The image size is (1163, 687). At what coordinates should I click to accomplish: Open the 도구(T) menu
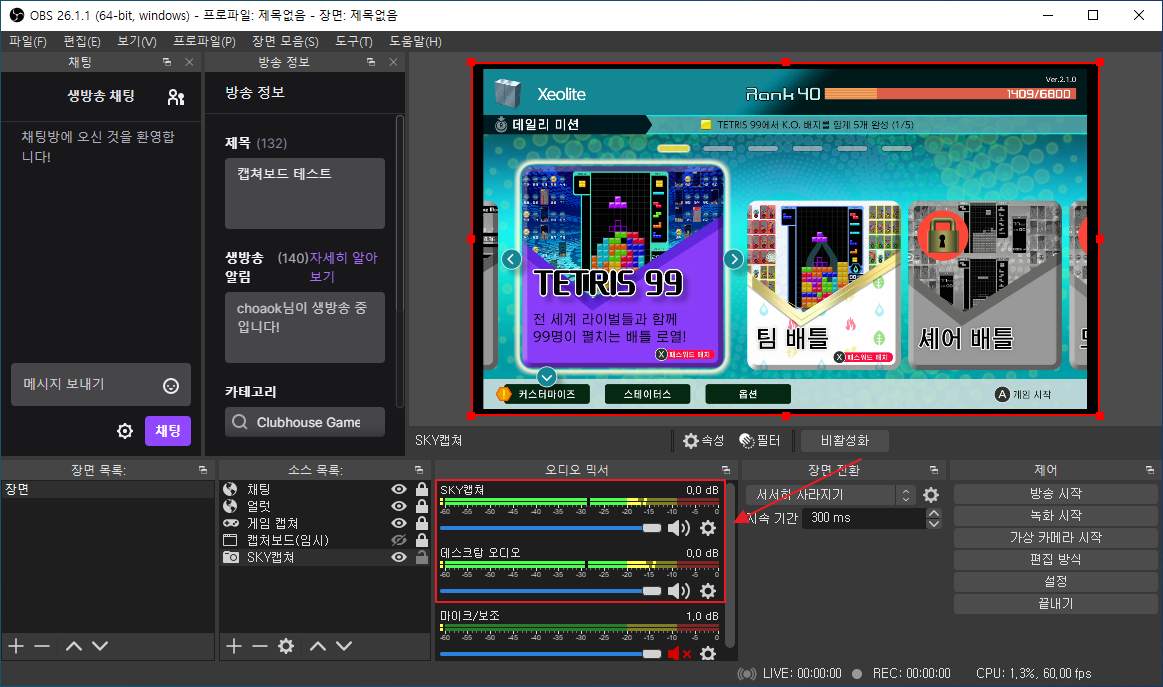[354, 42]
